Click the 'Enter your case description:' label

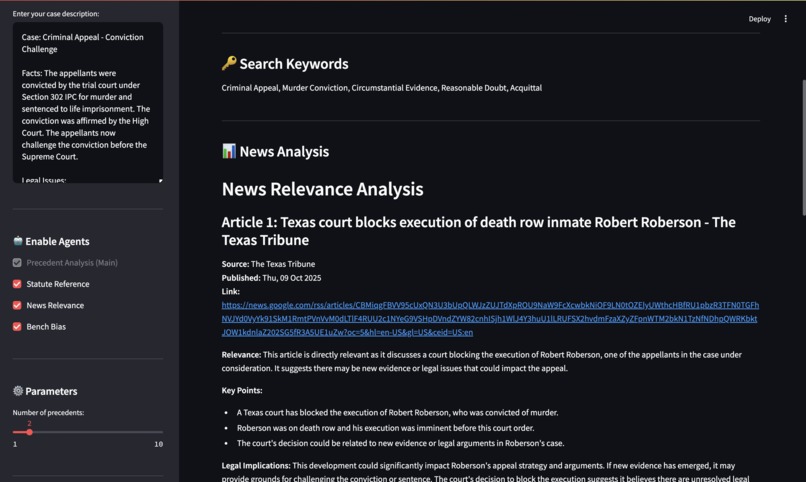[56, 14]
